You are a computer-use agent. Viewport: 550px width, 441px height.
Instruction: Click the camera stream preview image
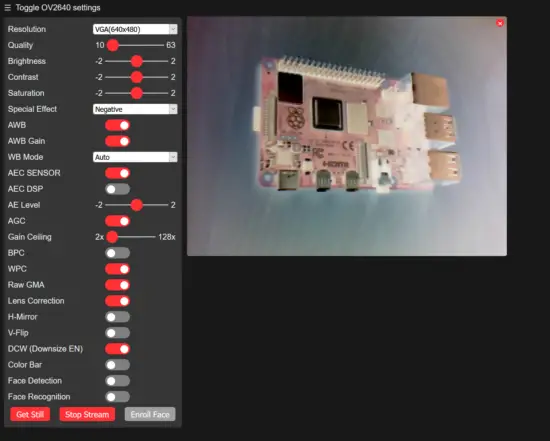[347, 136]
